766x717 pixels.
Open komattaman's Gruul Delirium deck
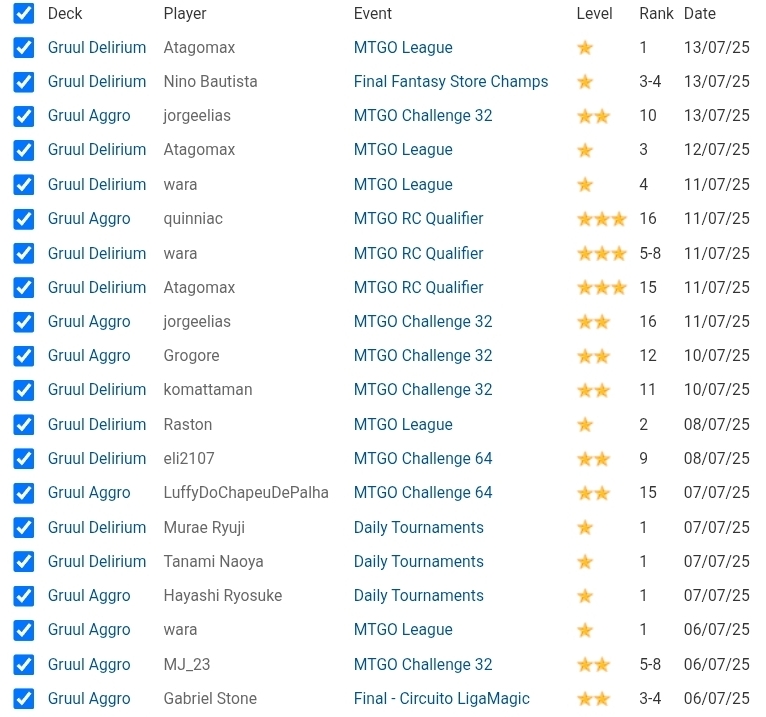(x=97, y=390)
